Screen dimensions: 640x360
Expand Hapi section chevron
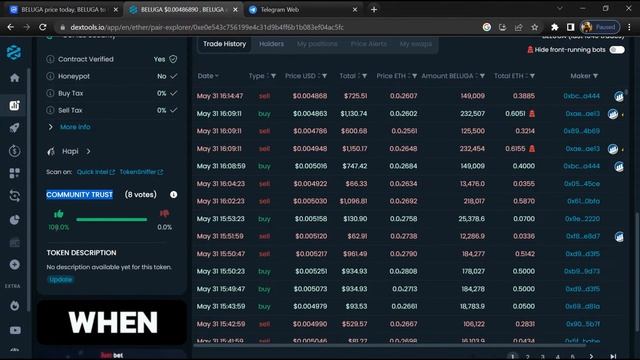coord(89,151)
